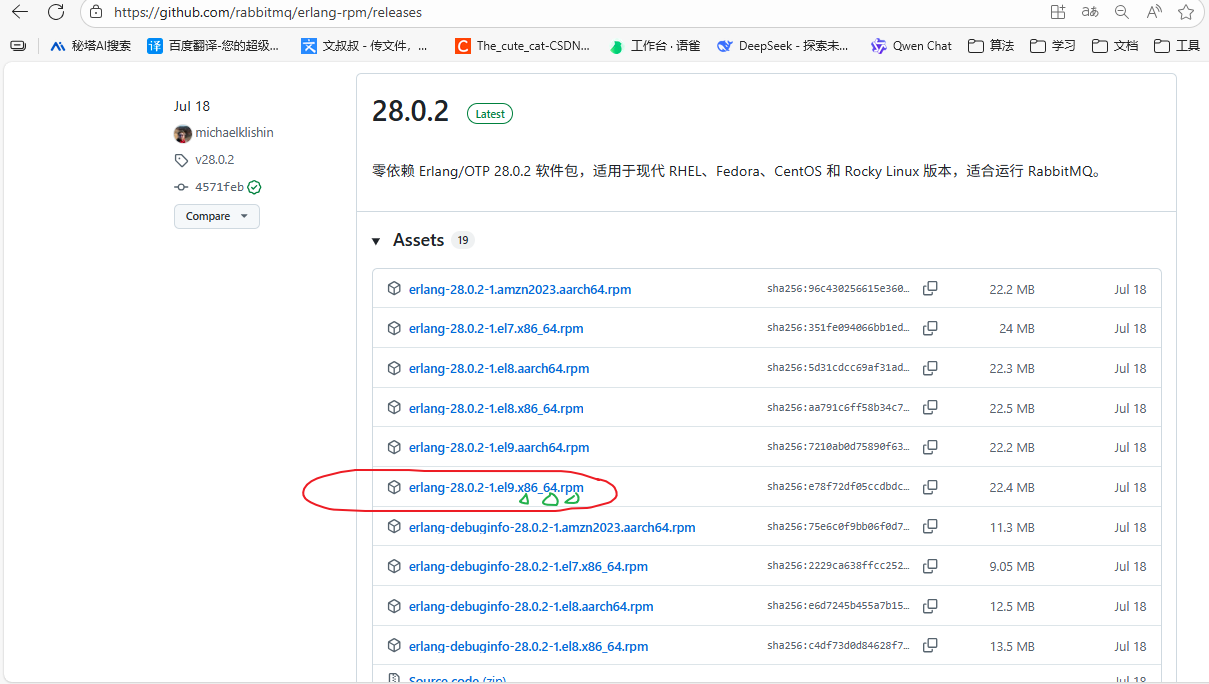This screenshot has width=1209, height=684.
Task: Click michaelklishin avatar image
Action: 182,133
